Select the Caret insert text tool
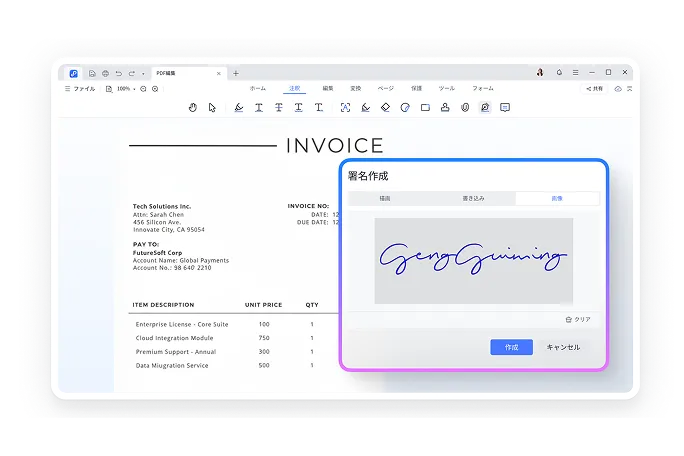The height and width of the screenshot is (456, 684). (x=319, y=107)
